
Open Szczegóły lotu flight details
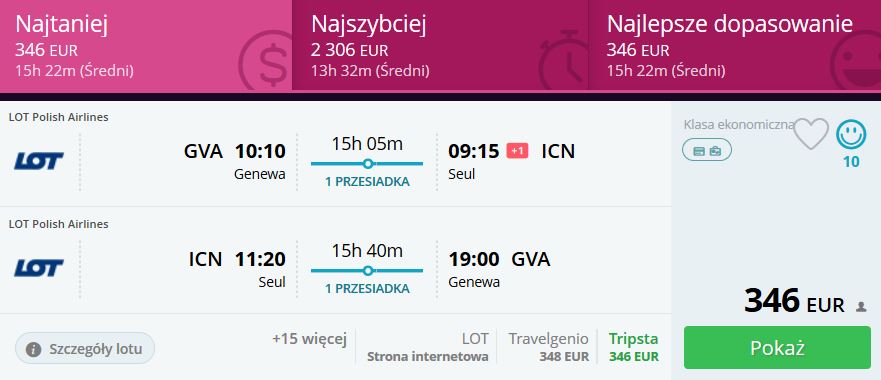85,349
